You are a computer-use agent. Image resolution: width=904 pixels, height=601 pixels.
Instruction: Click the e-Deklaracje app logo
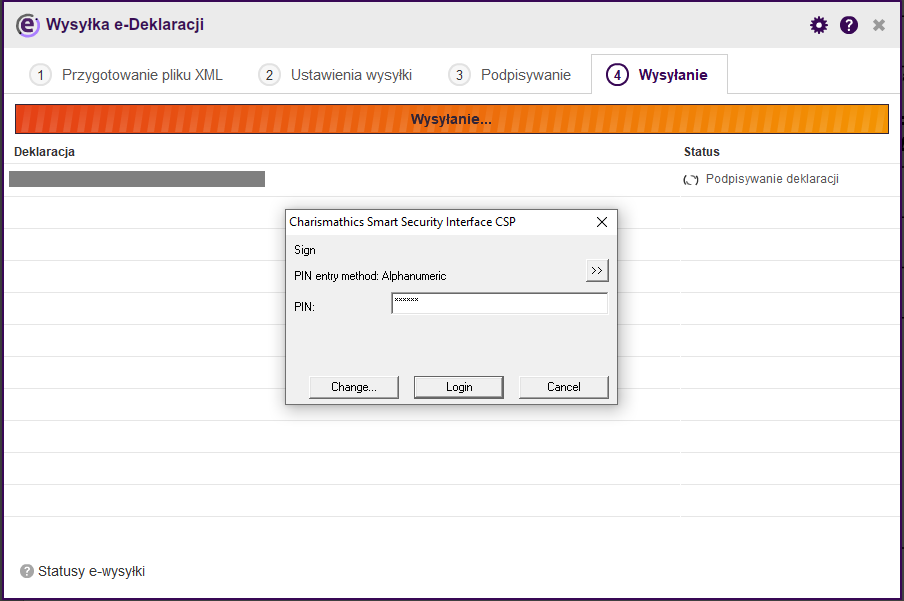pyautogui.click(x=28, y=25)
